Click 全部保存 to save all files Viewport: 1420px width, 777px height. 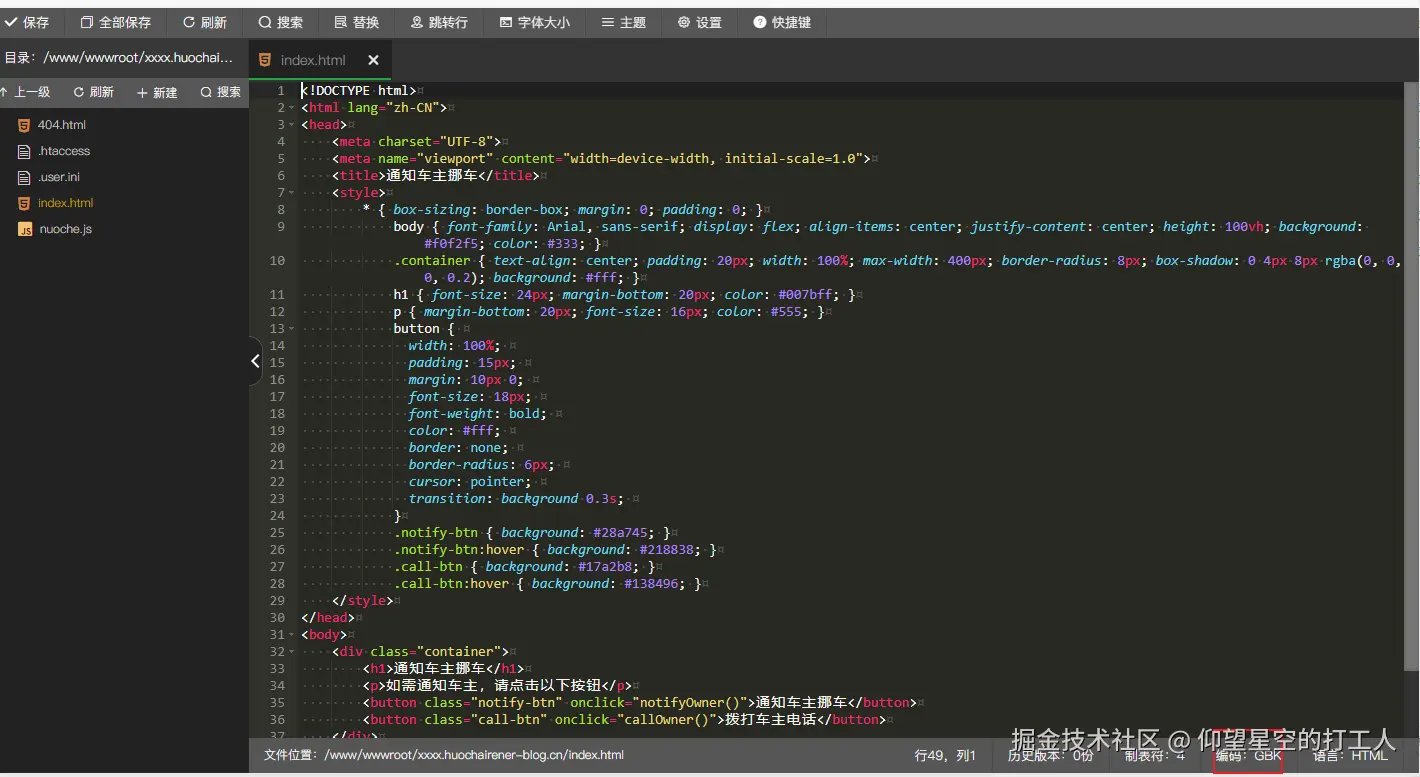(116, 22)
